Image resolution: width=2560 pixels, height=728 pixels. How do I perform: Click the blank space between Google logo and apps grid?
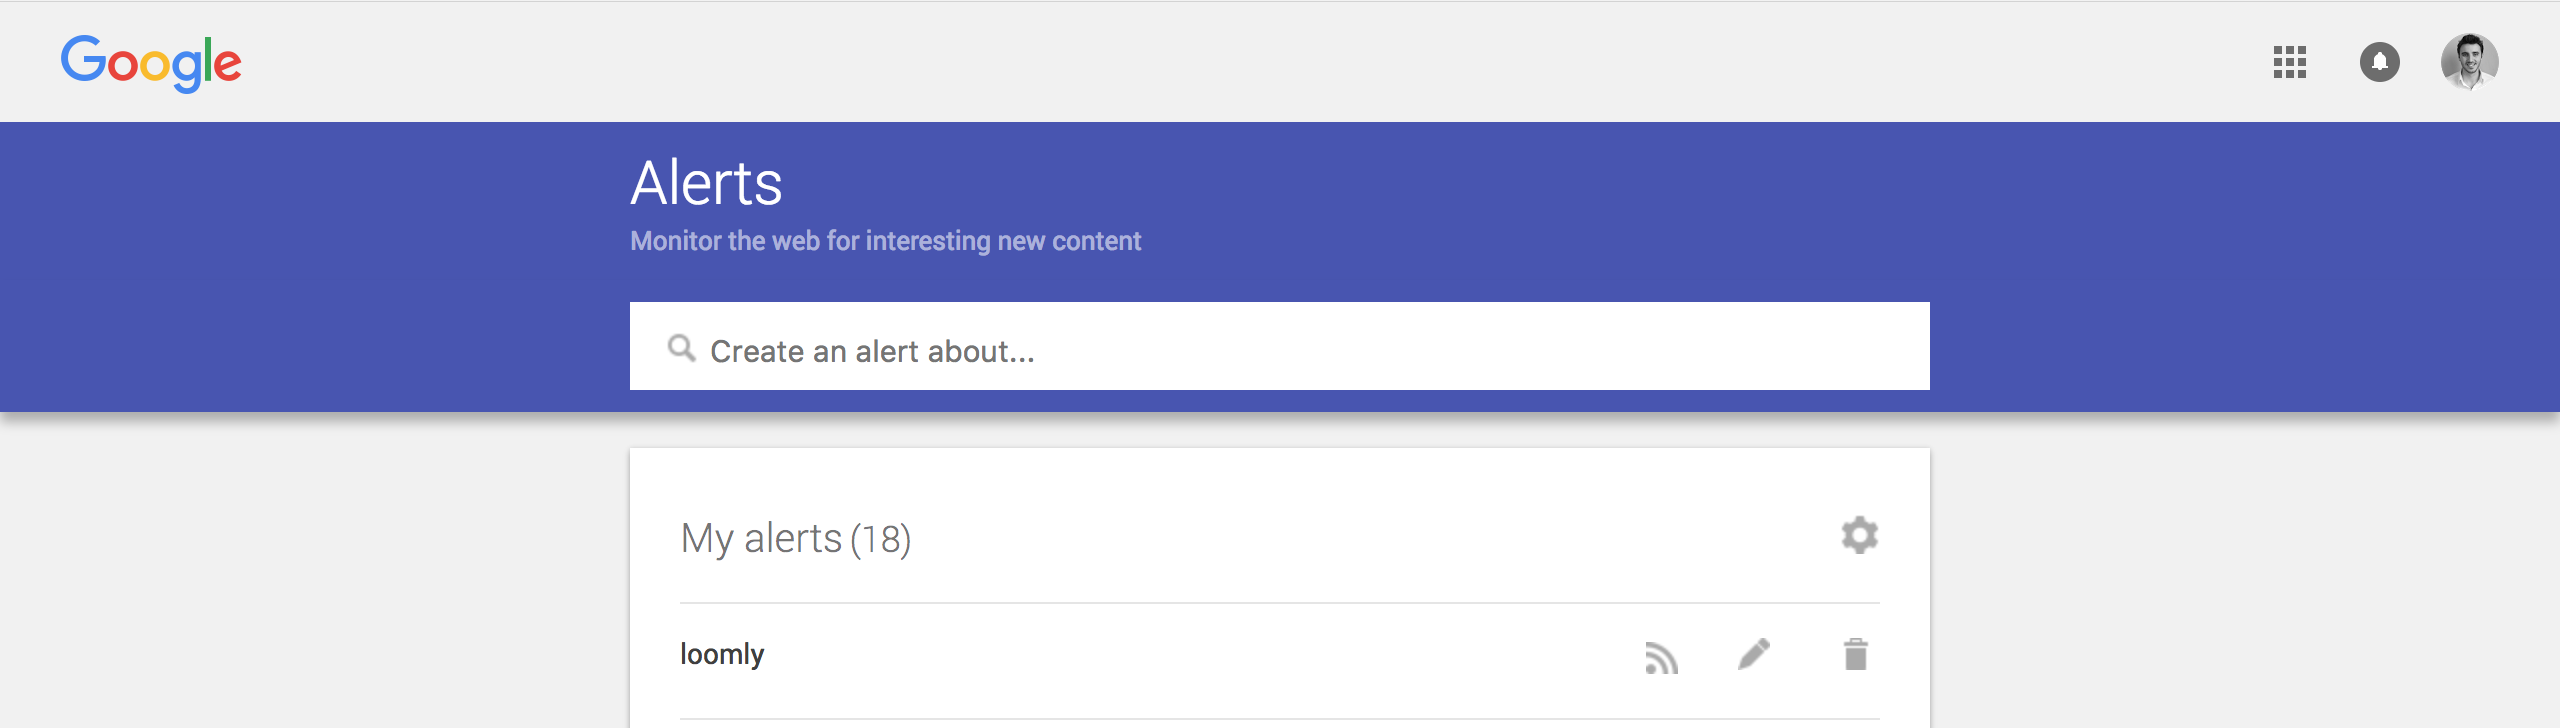(x=1200, y=62)
